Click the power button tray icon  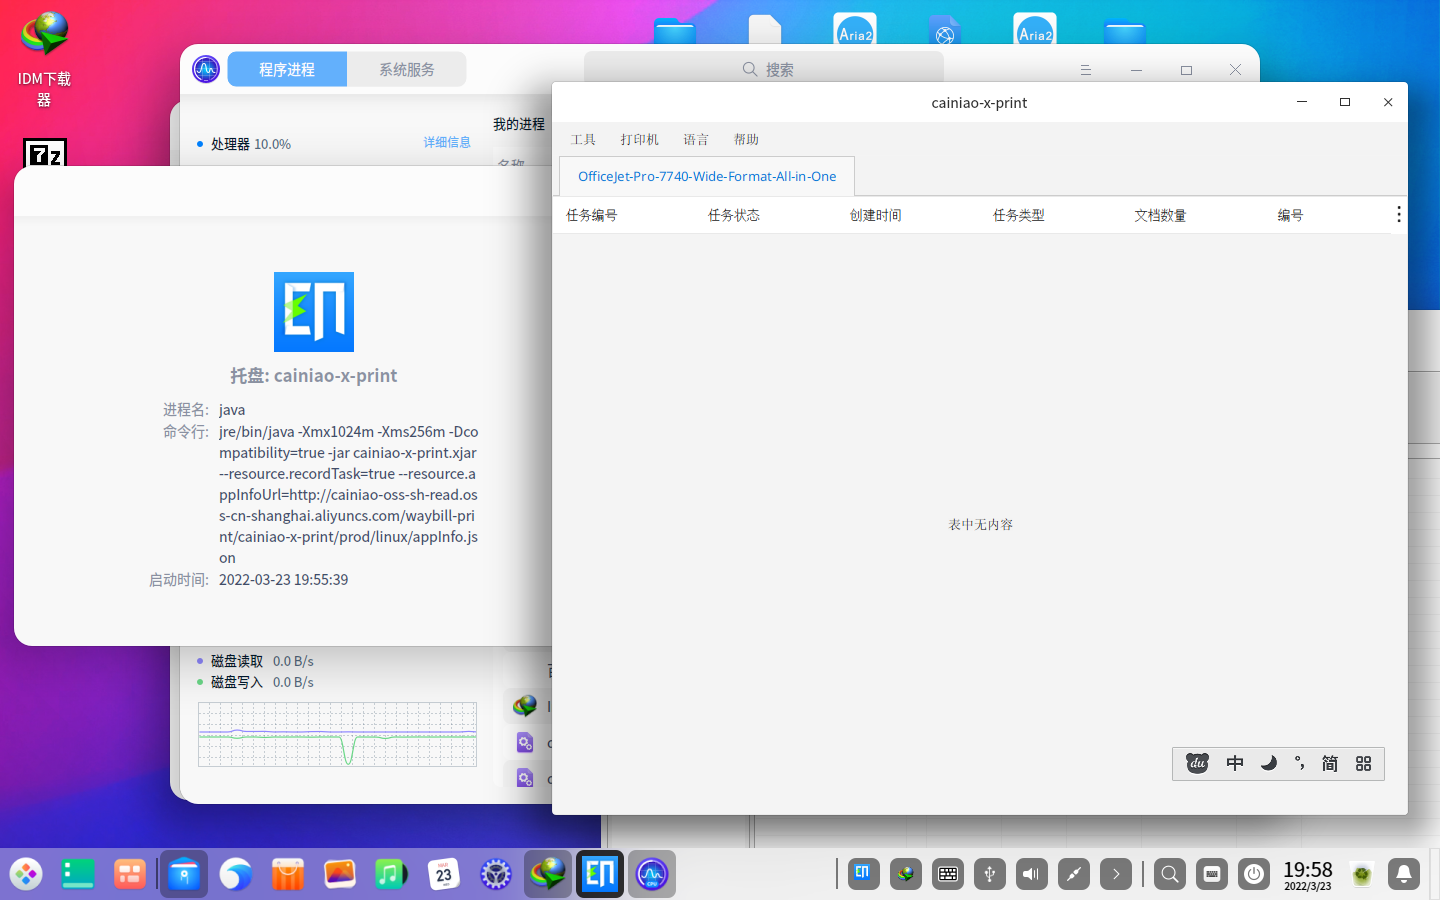(x=1254, y=874)
